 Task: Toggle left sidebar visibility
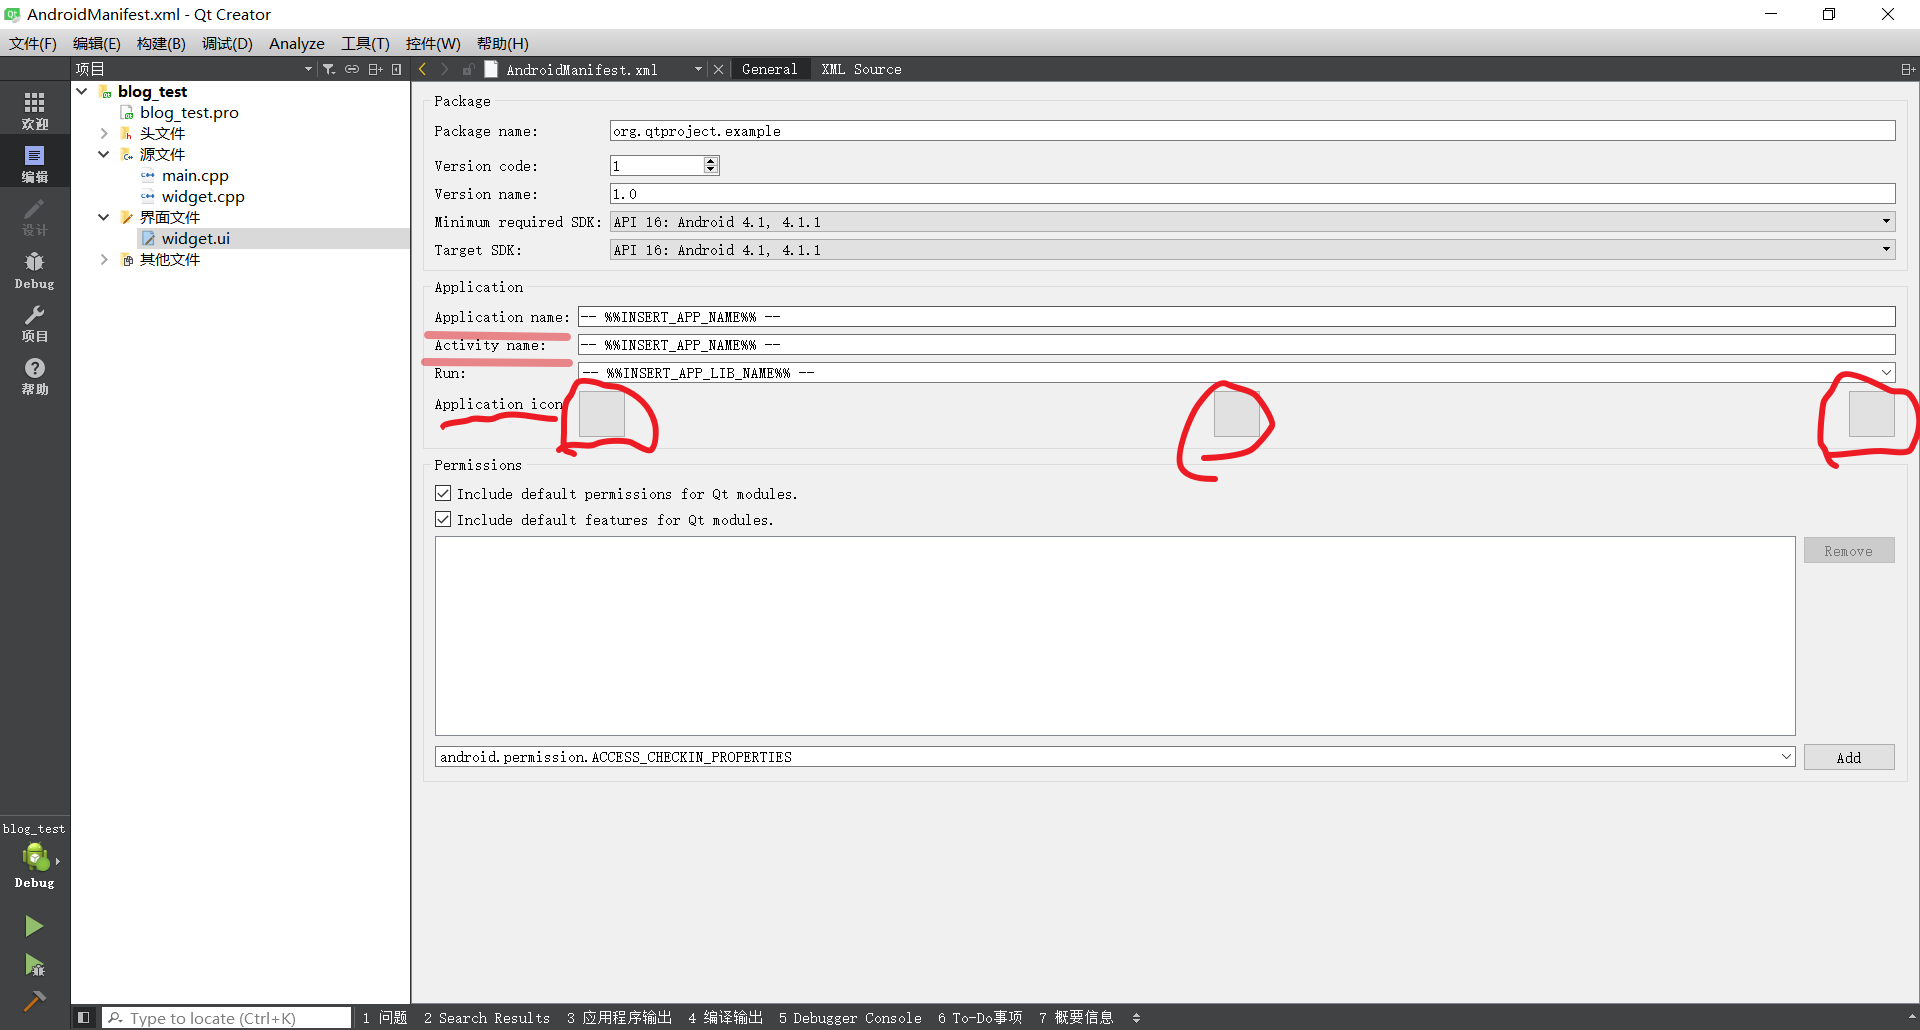[84, 1018]
